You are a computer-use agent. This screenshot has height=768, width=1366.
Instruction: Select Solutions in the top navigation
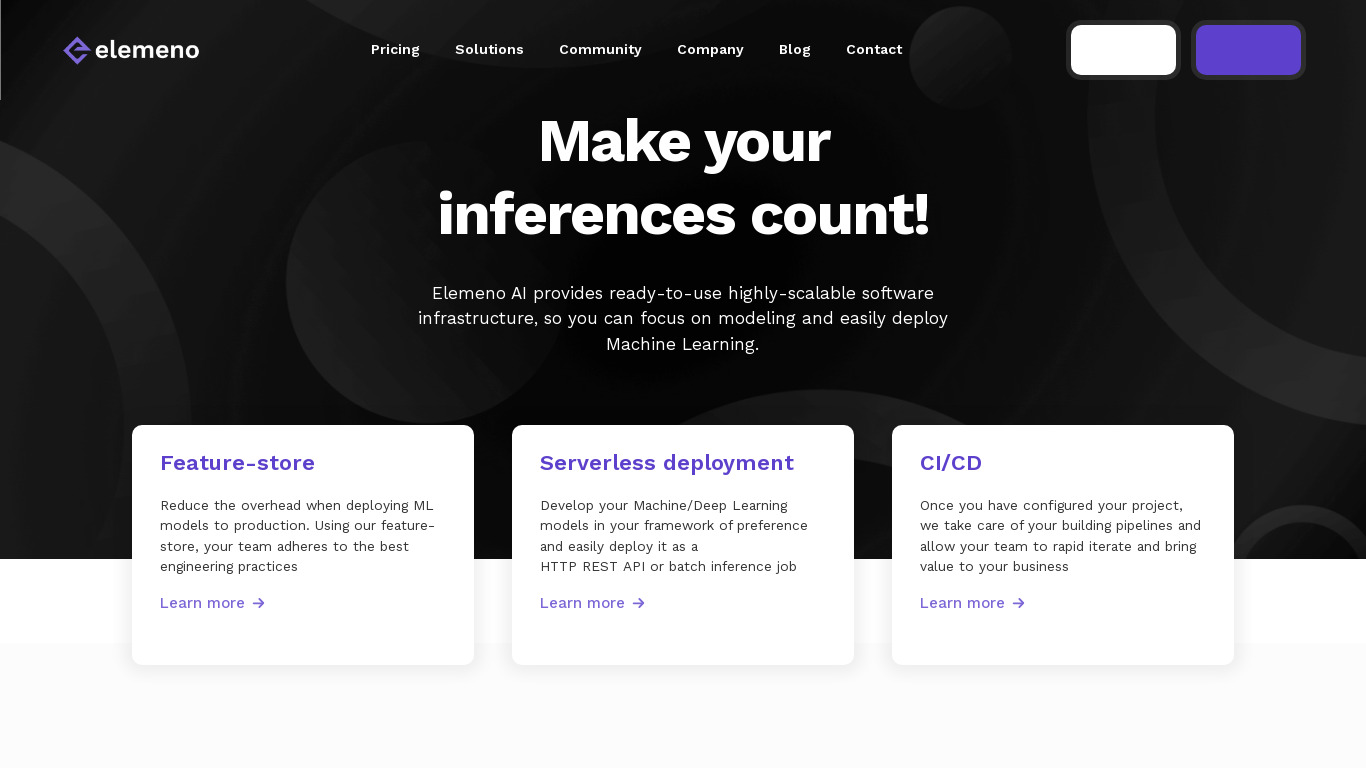click(x=489, y=50)
